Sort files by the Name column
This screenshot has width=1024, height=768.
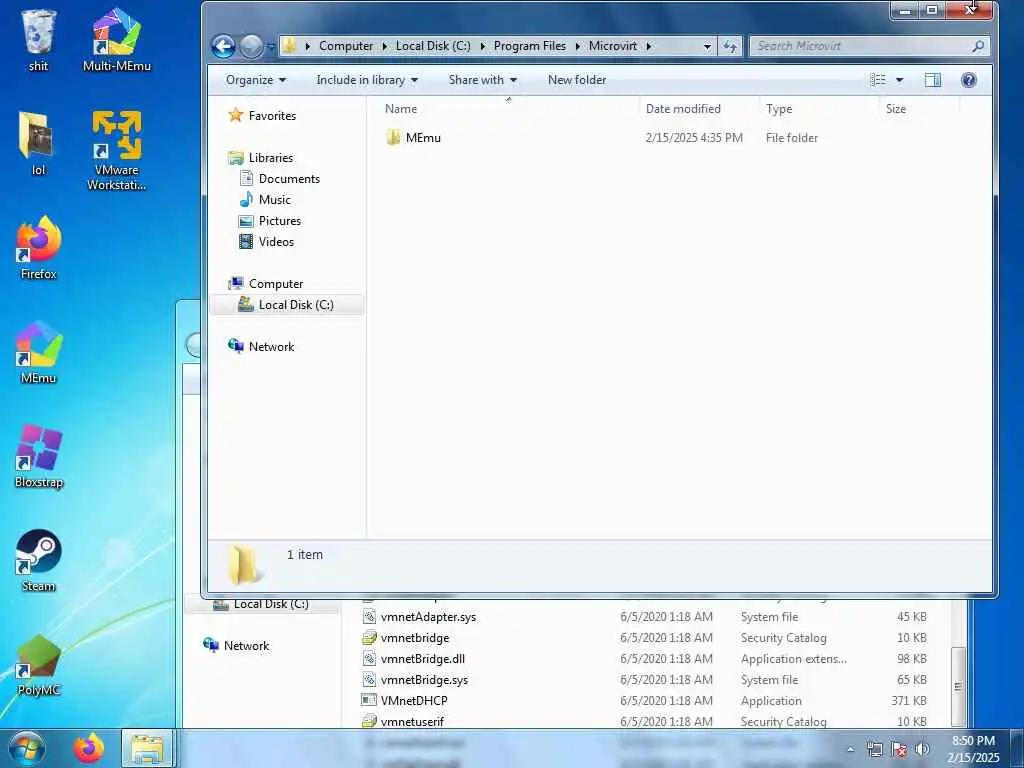coord(509,109)
